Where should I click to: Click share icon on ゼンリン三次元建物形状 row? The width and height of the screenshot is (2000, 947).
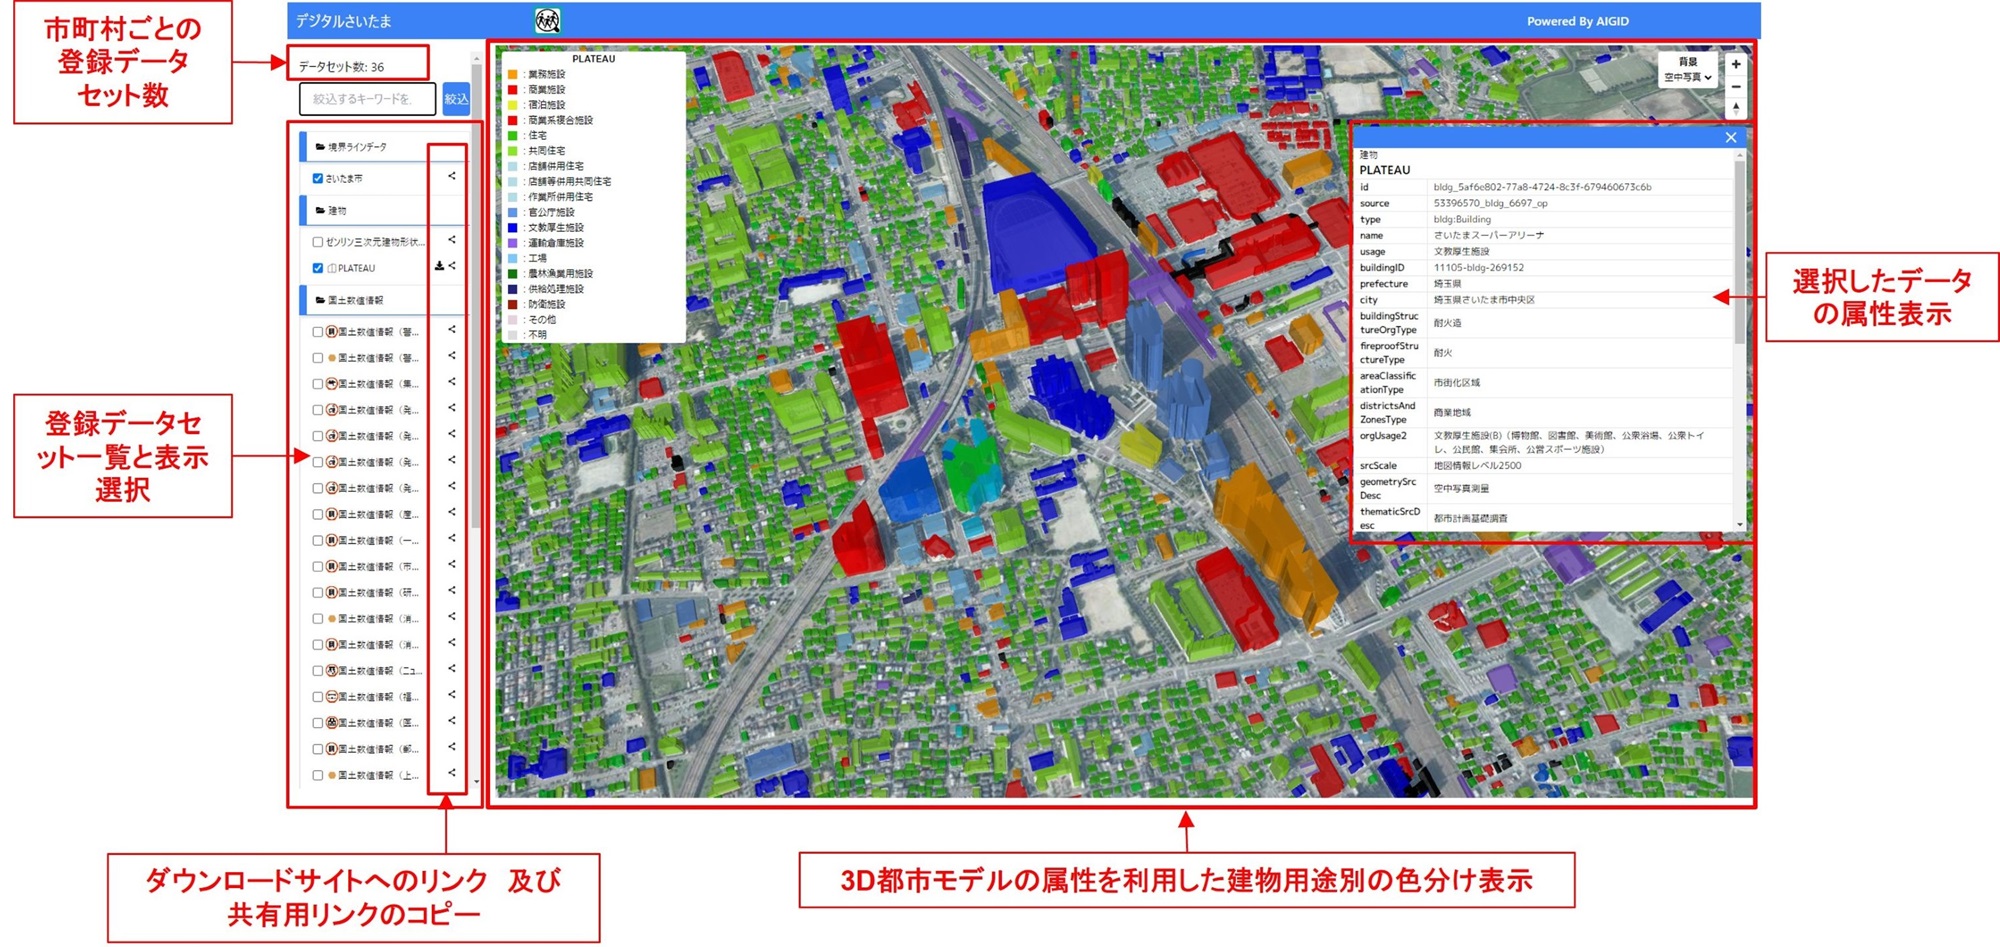point(452,240)
